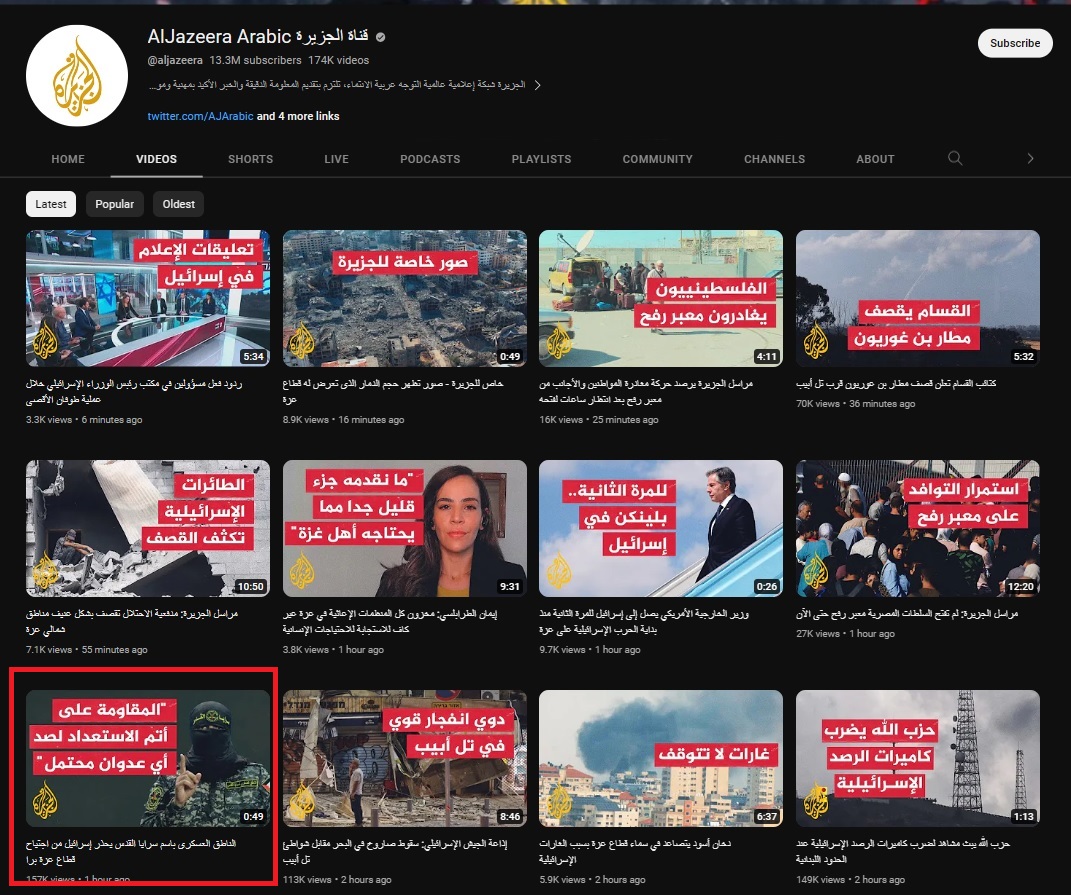Open title of video posted 16 minutes ago
Screen dimensions: 1071x895
click(393, 391)
